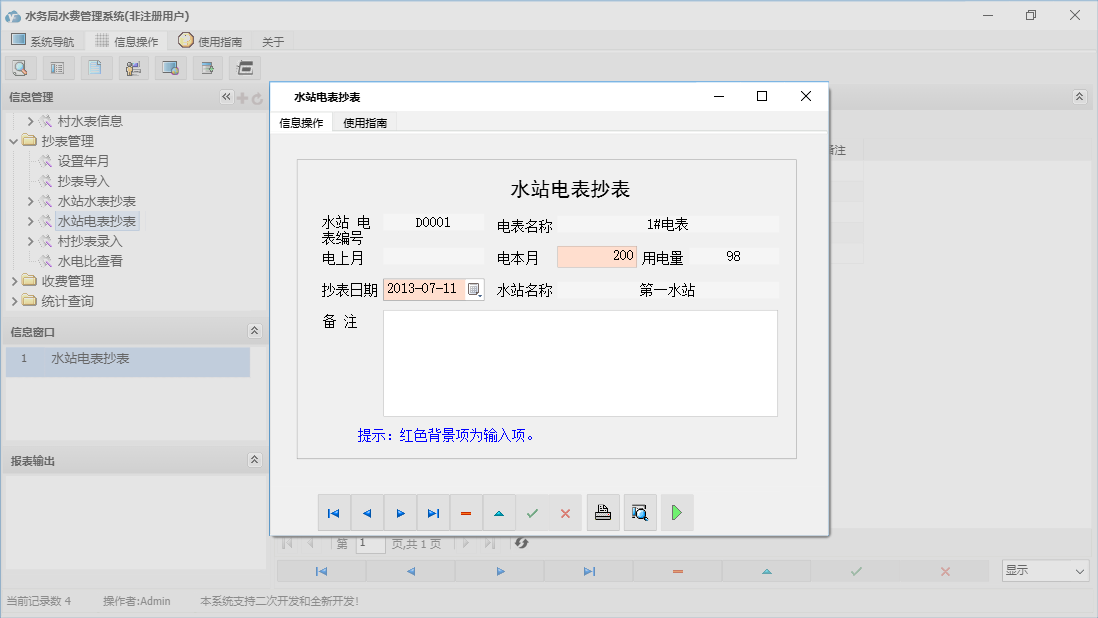
Task: Open the 系统导航 menu
Action: coord(43,41)
